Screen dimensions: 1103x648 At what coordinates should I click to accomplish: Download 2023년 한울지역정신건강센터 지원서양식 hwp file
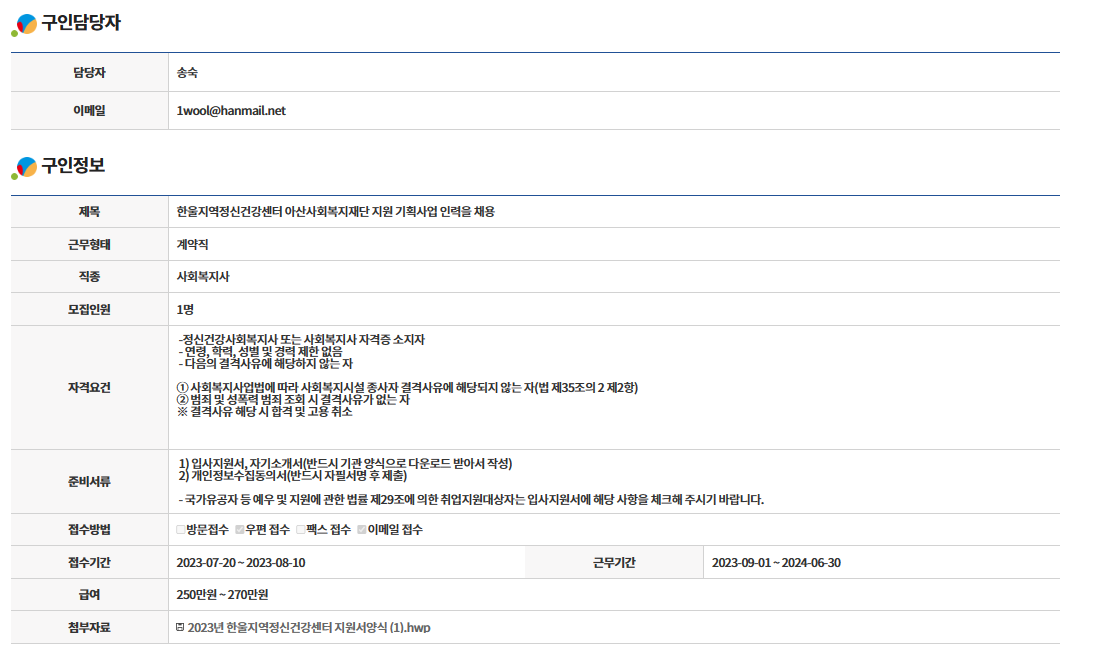point(308,628)
